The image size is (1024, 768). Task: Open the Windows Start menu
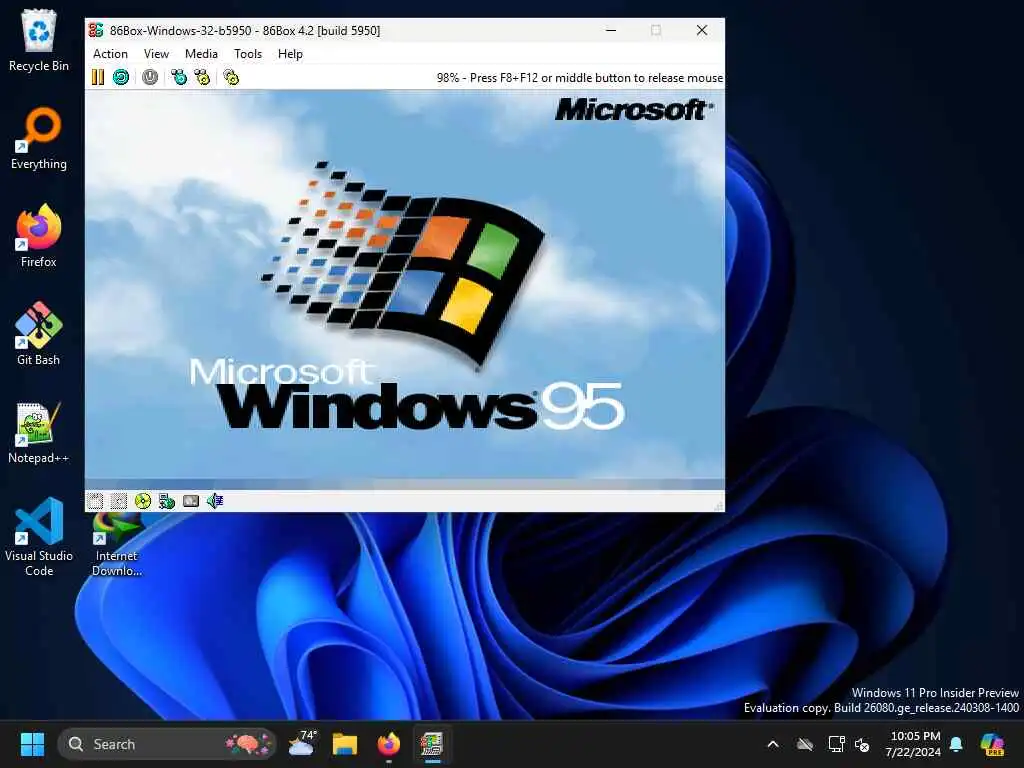(32, 744)
